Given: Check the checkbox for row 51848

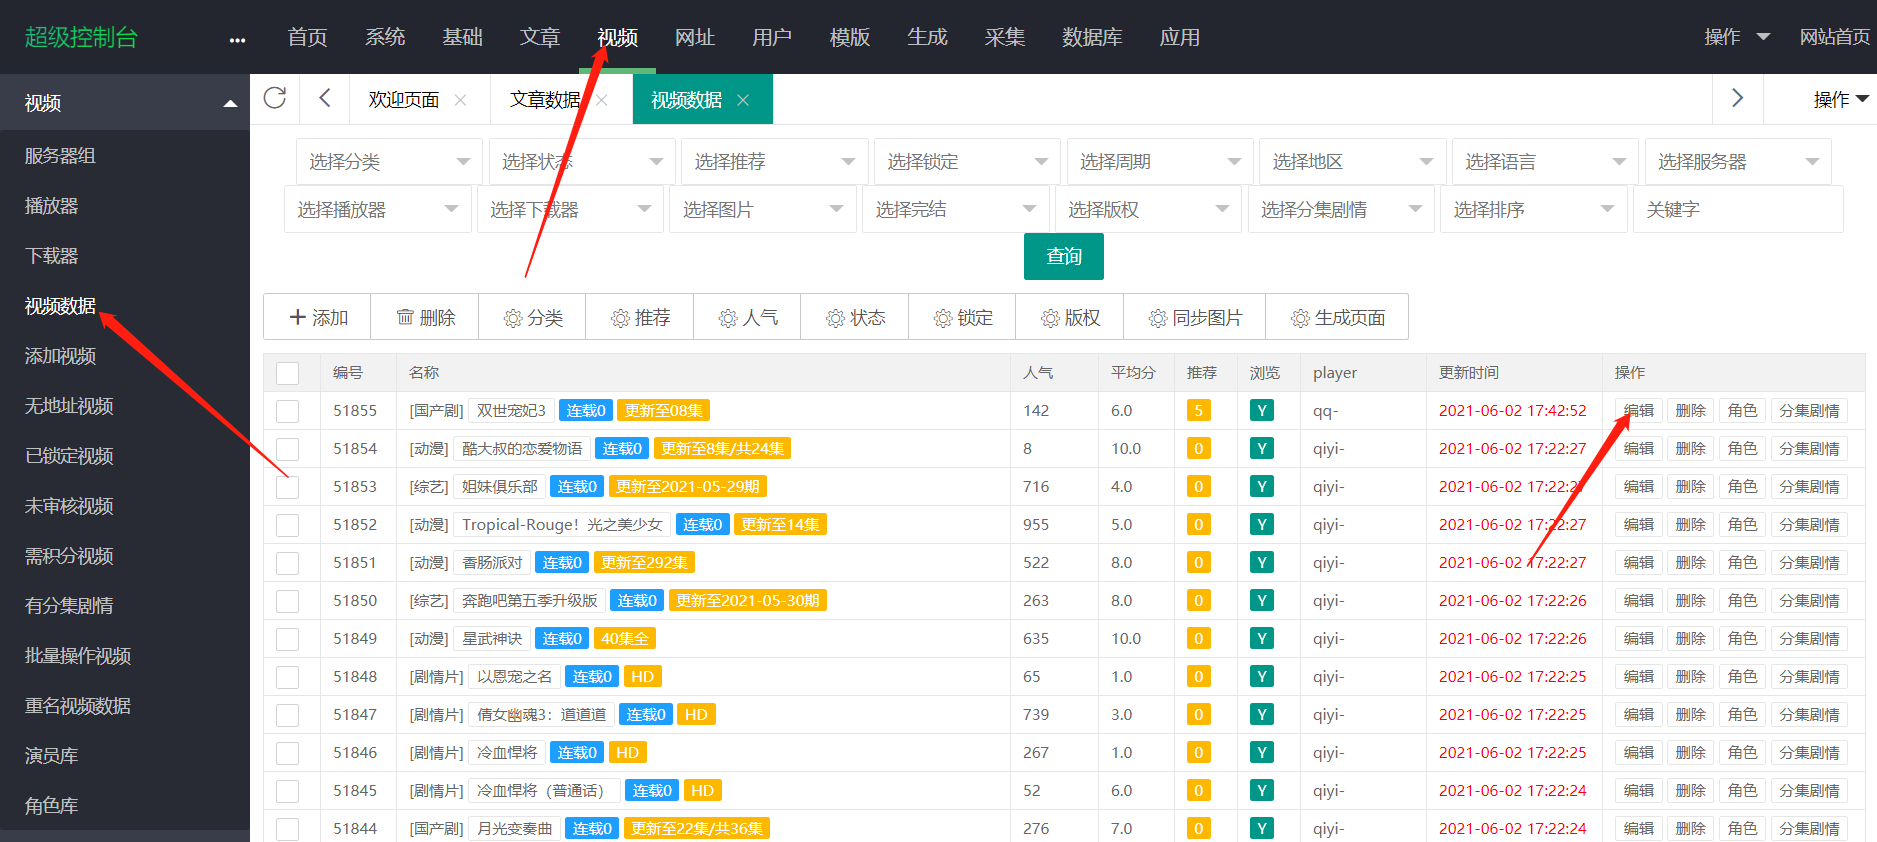Looking at the screenshot, I should point(288,677).
